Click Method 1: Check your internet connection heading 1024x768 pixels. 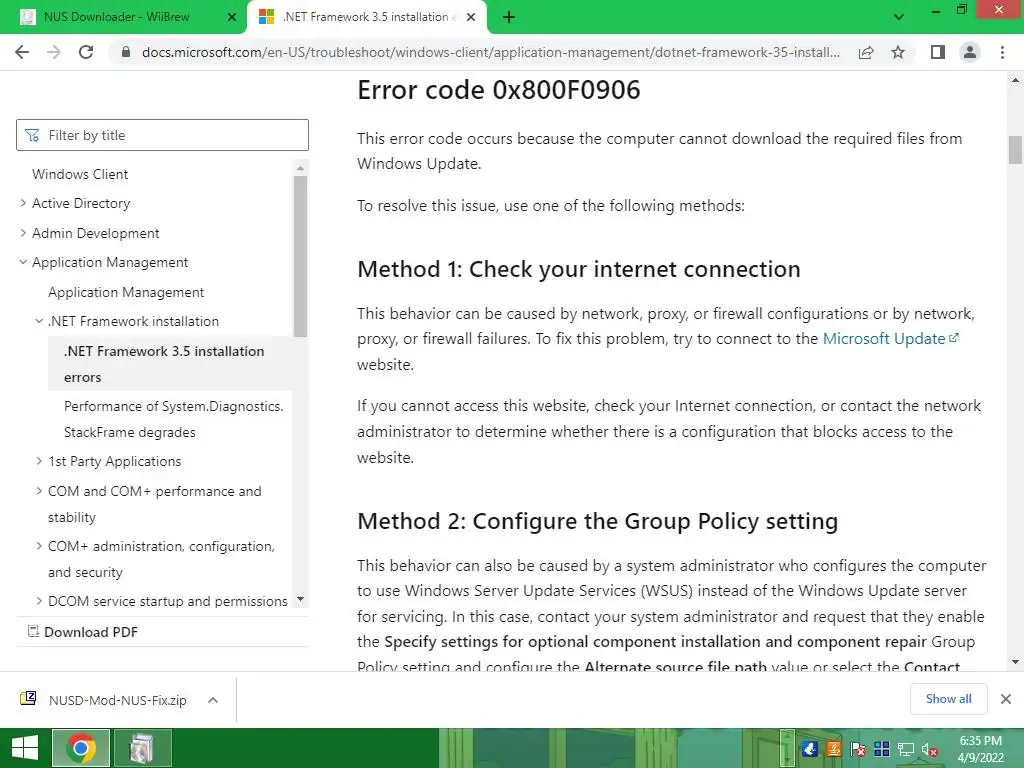point(579,269)
